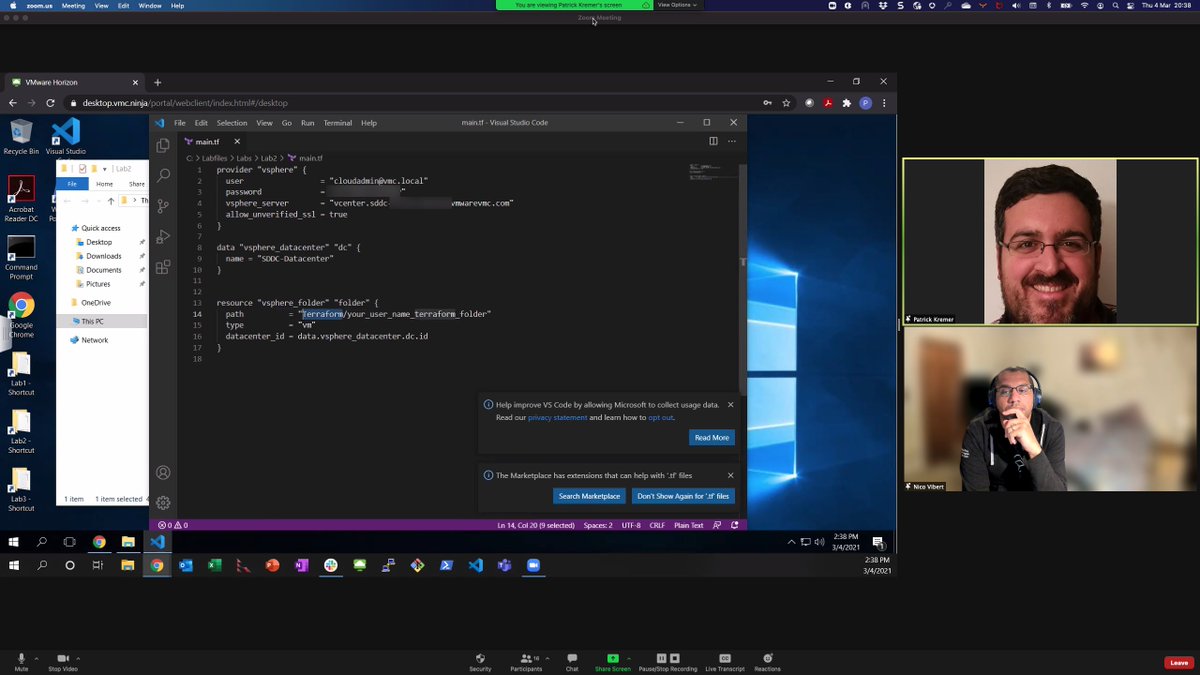Open the Zoom Chat panel

[572, 662]
